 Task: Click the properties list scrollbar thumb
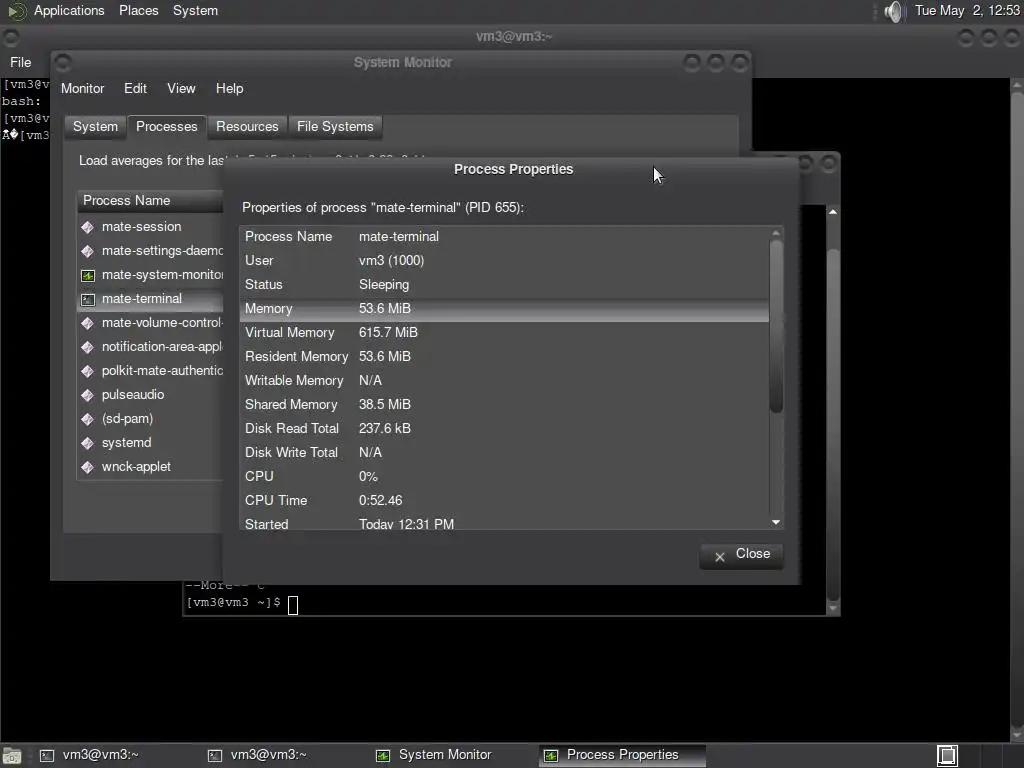point(776,327)
